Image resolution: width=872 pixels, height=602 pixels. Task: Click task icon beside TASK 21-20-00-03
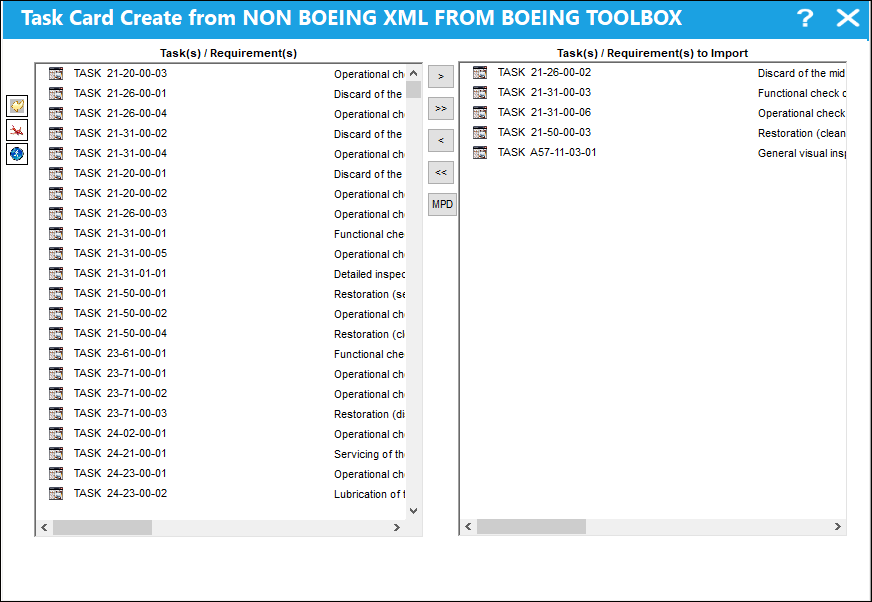(56, 73)
